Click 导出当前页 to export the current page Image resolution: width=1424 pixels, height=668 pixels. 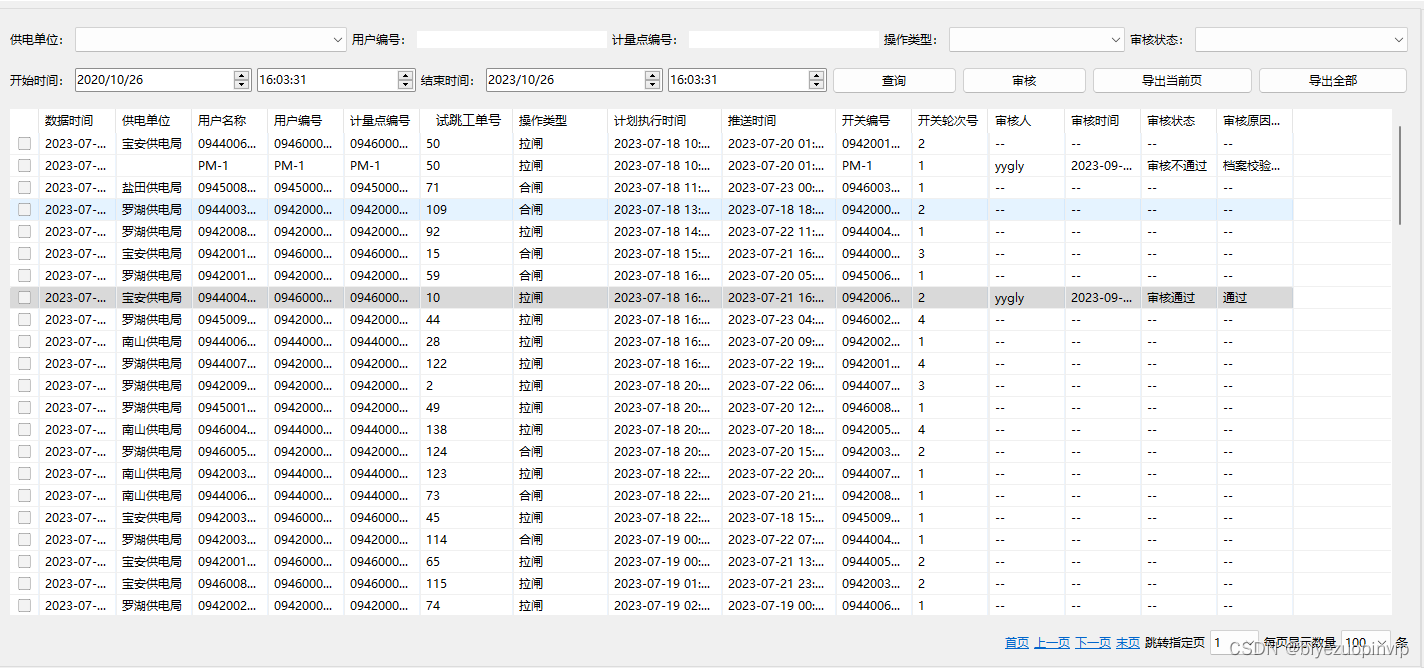point(1172,80)
